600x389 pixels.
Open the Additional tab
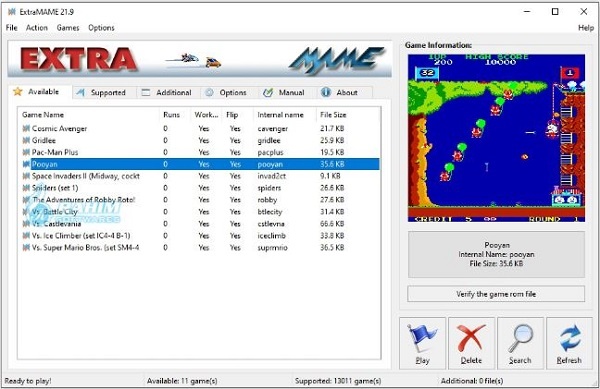pos(168,93)
